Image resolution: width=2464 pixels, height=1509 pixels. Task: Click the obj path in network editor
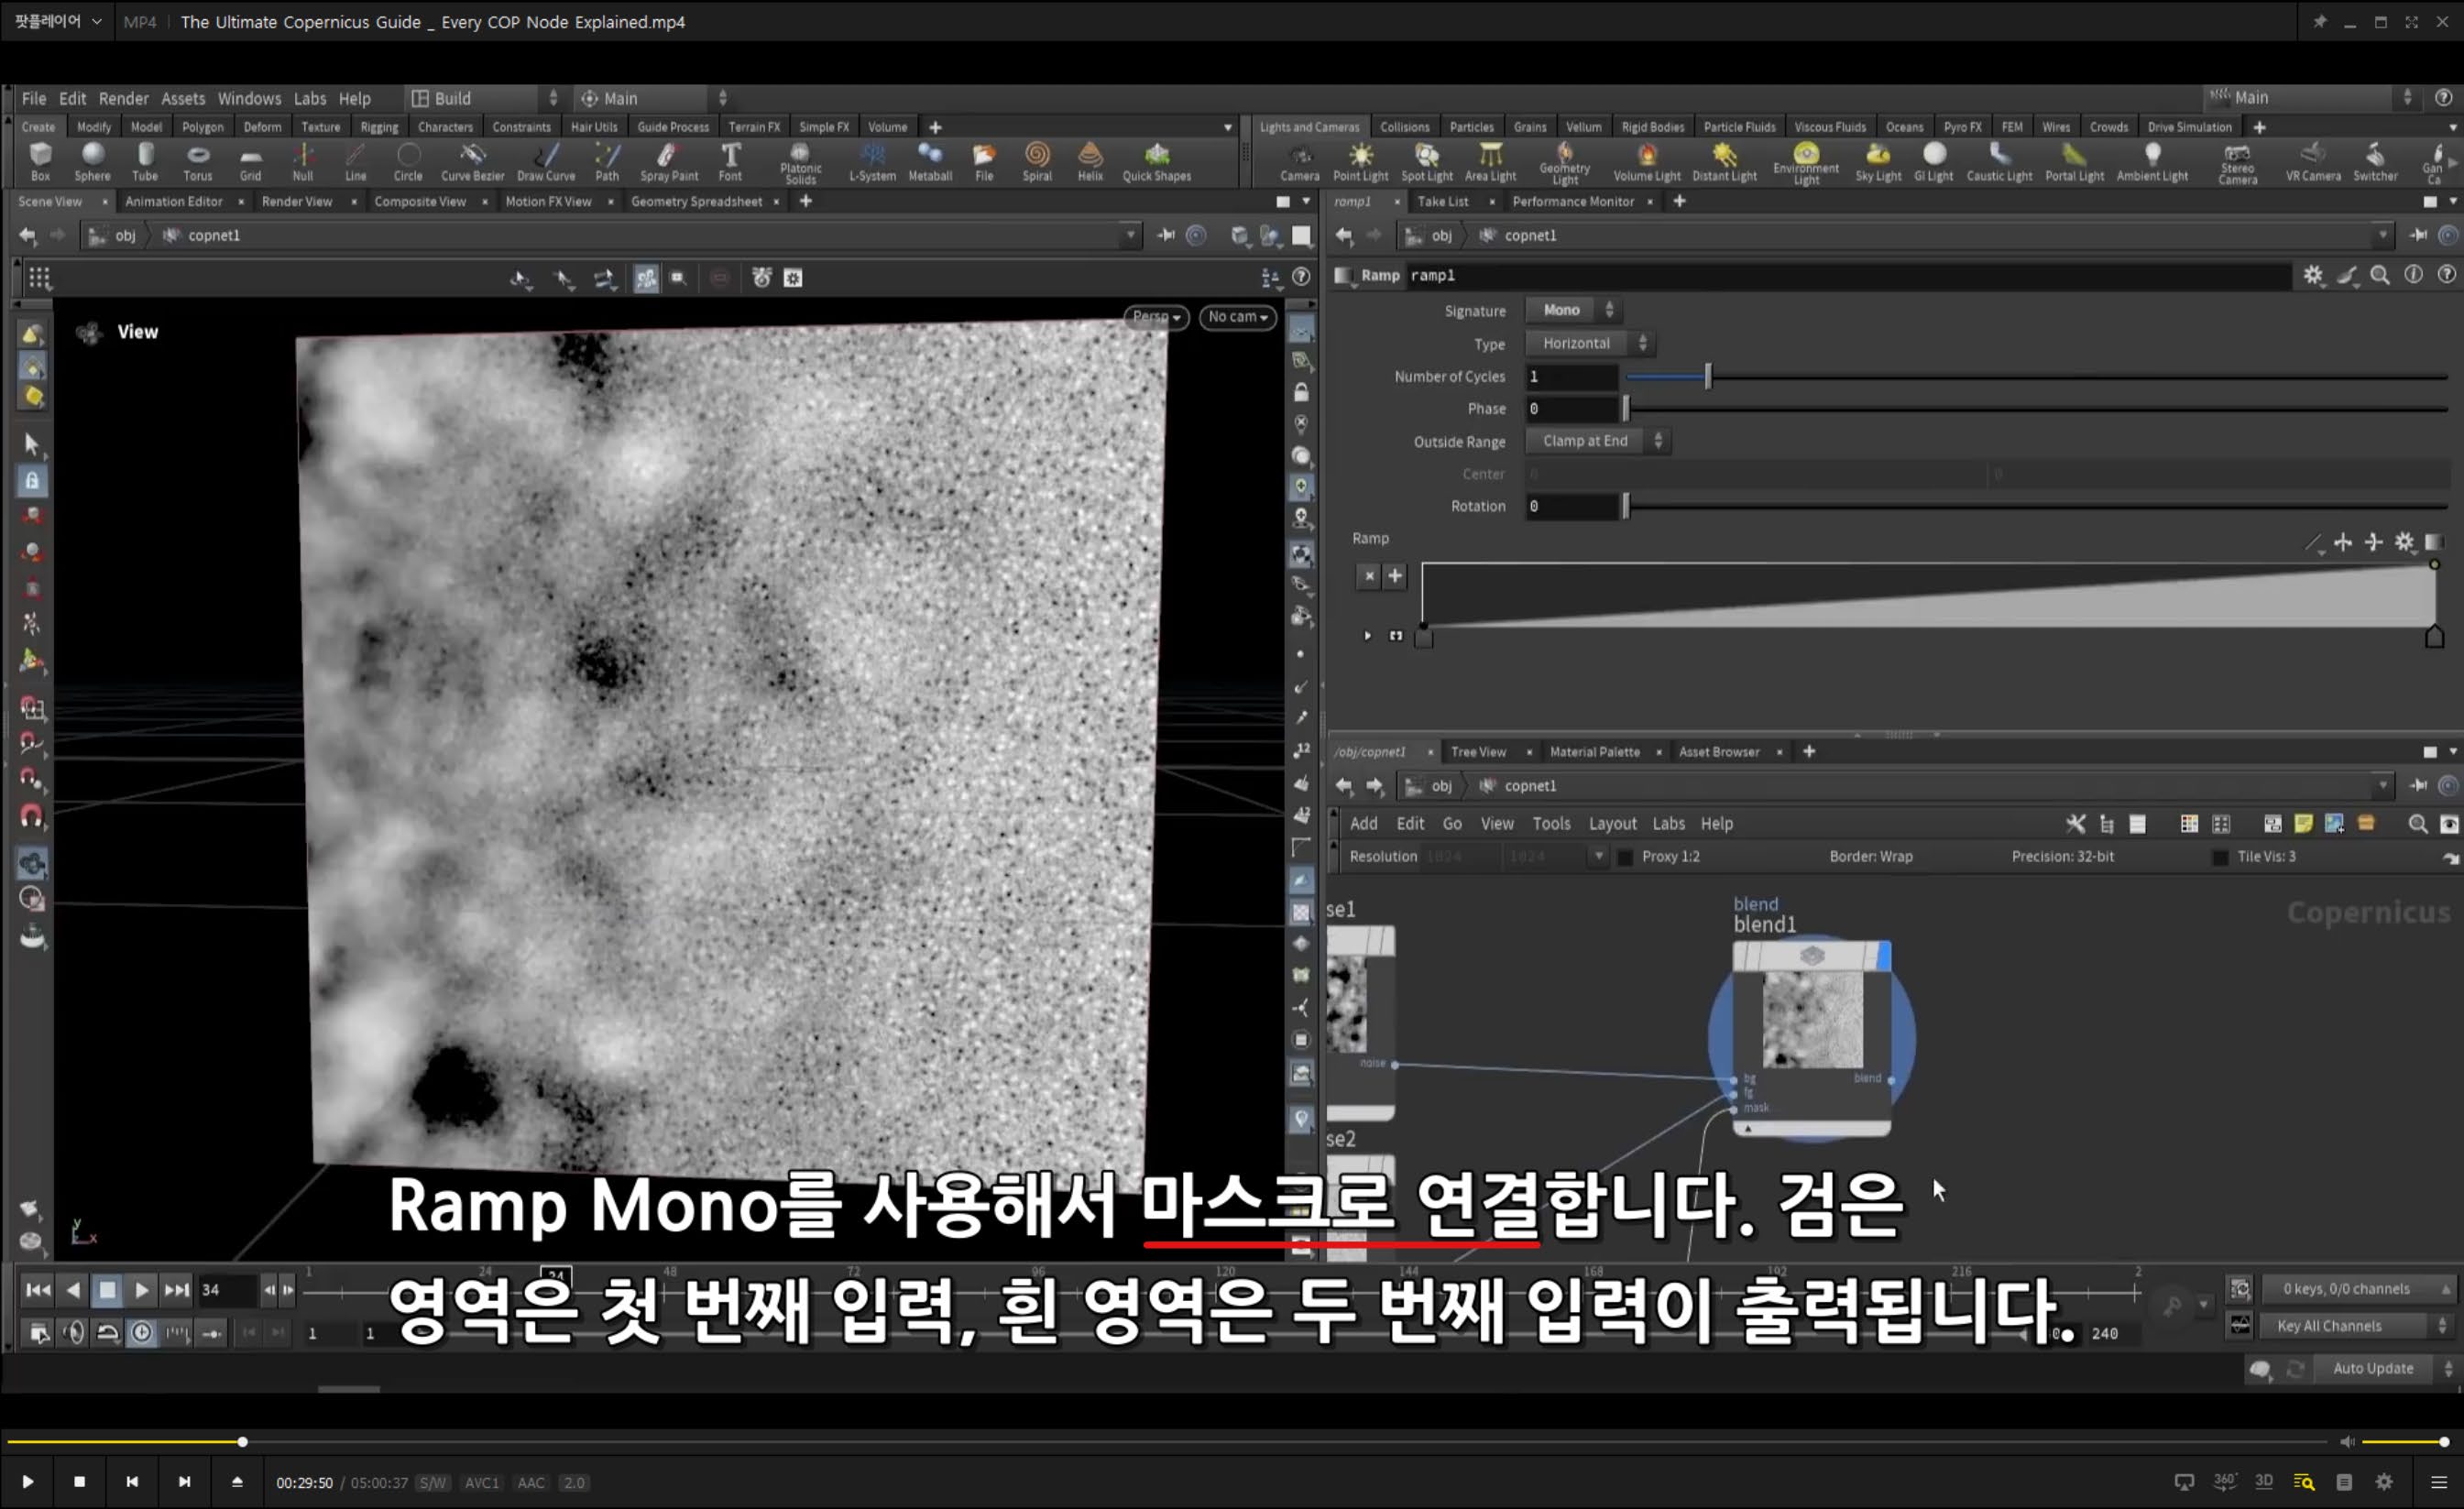click(1441, 786)
